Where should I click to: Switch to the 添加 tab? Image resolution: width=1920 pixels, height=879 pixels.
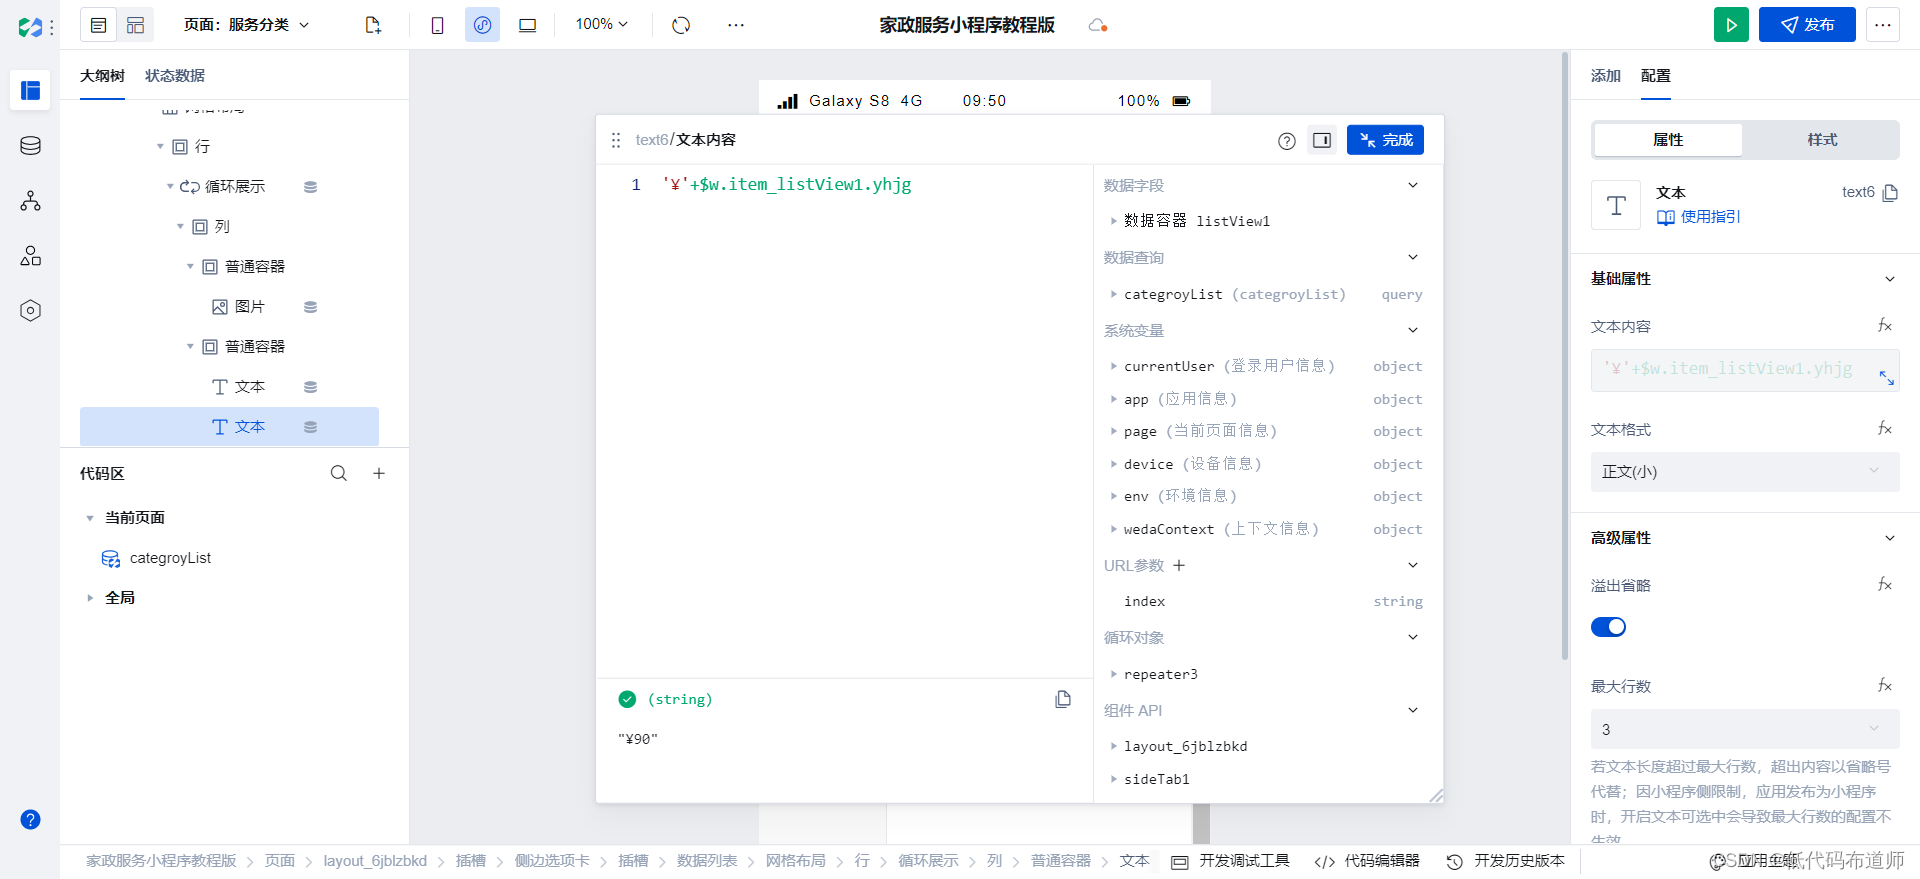(x=1606, y=76)
